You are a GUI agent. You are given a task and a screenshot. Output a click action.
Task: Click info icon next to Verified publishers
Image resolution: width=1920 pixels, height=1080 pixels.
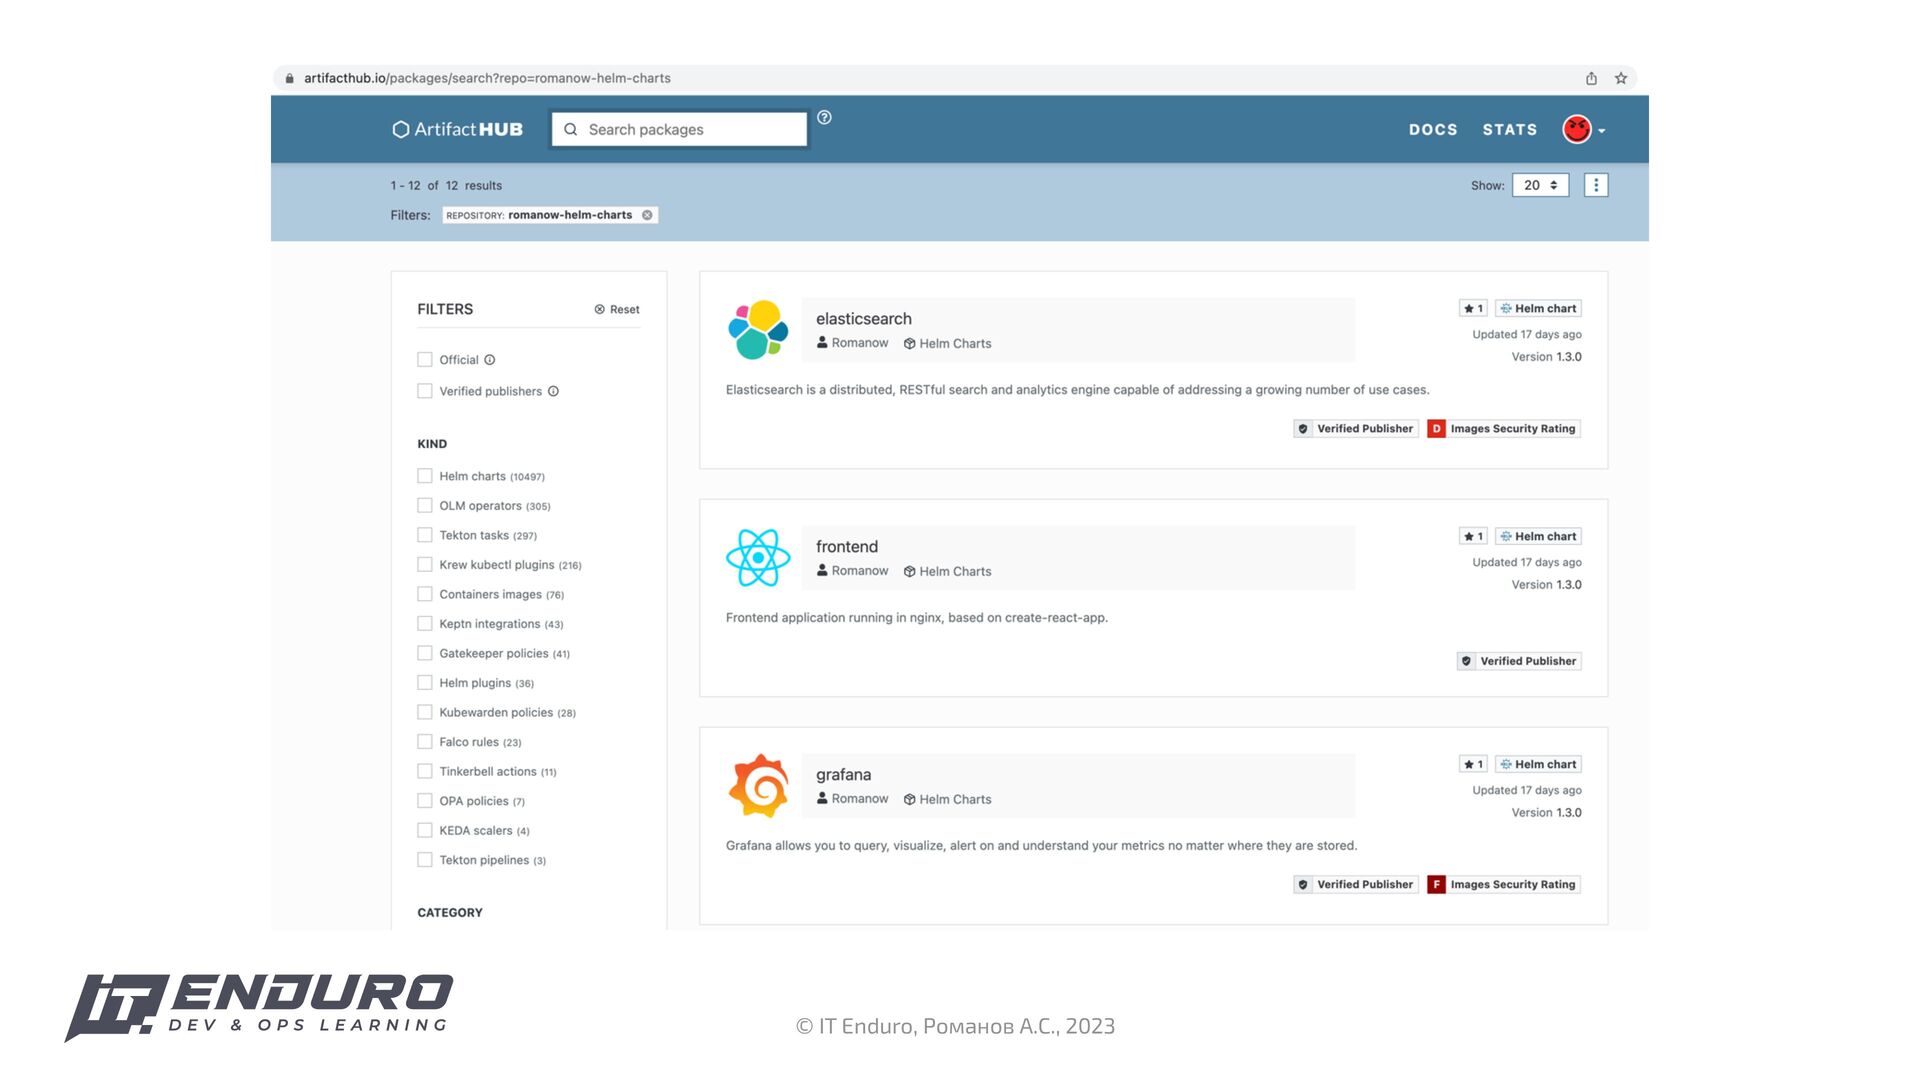point(553,391)
